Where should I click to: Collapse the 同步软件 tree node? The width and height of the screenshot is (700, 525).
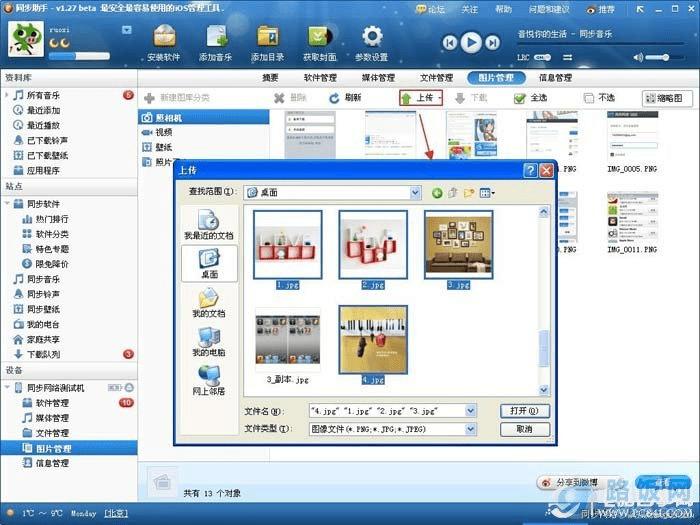click(x=7, y=204)
